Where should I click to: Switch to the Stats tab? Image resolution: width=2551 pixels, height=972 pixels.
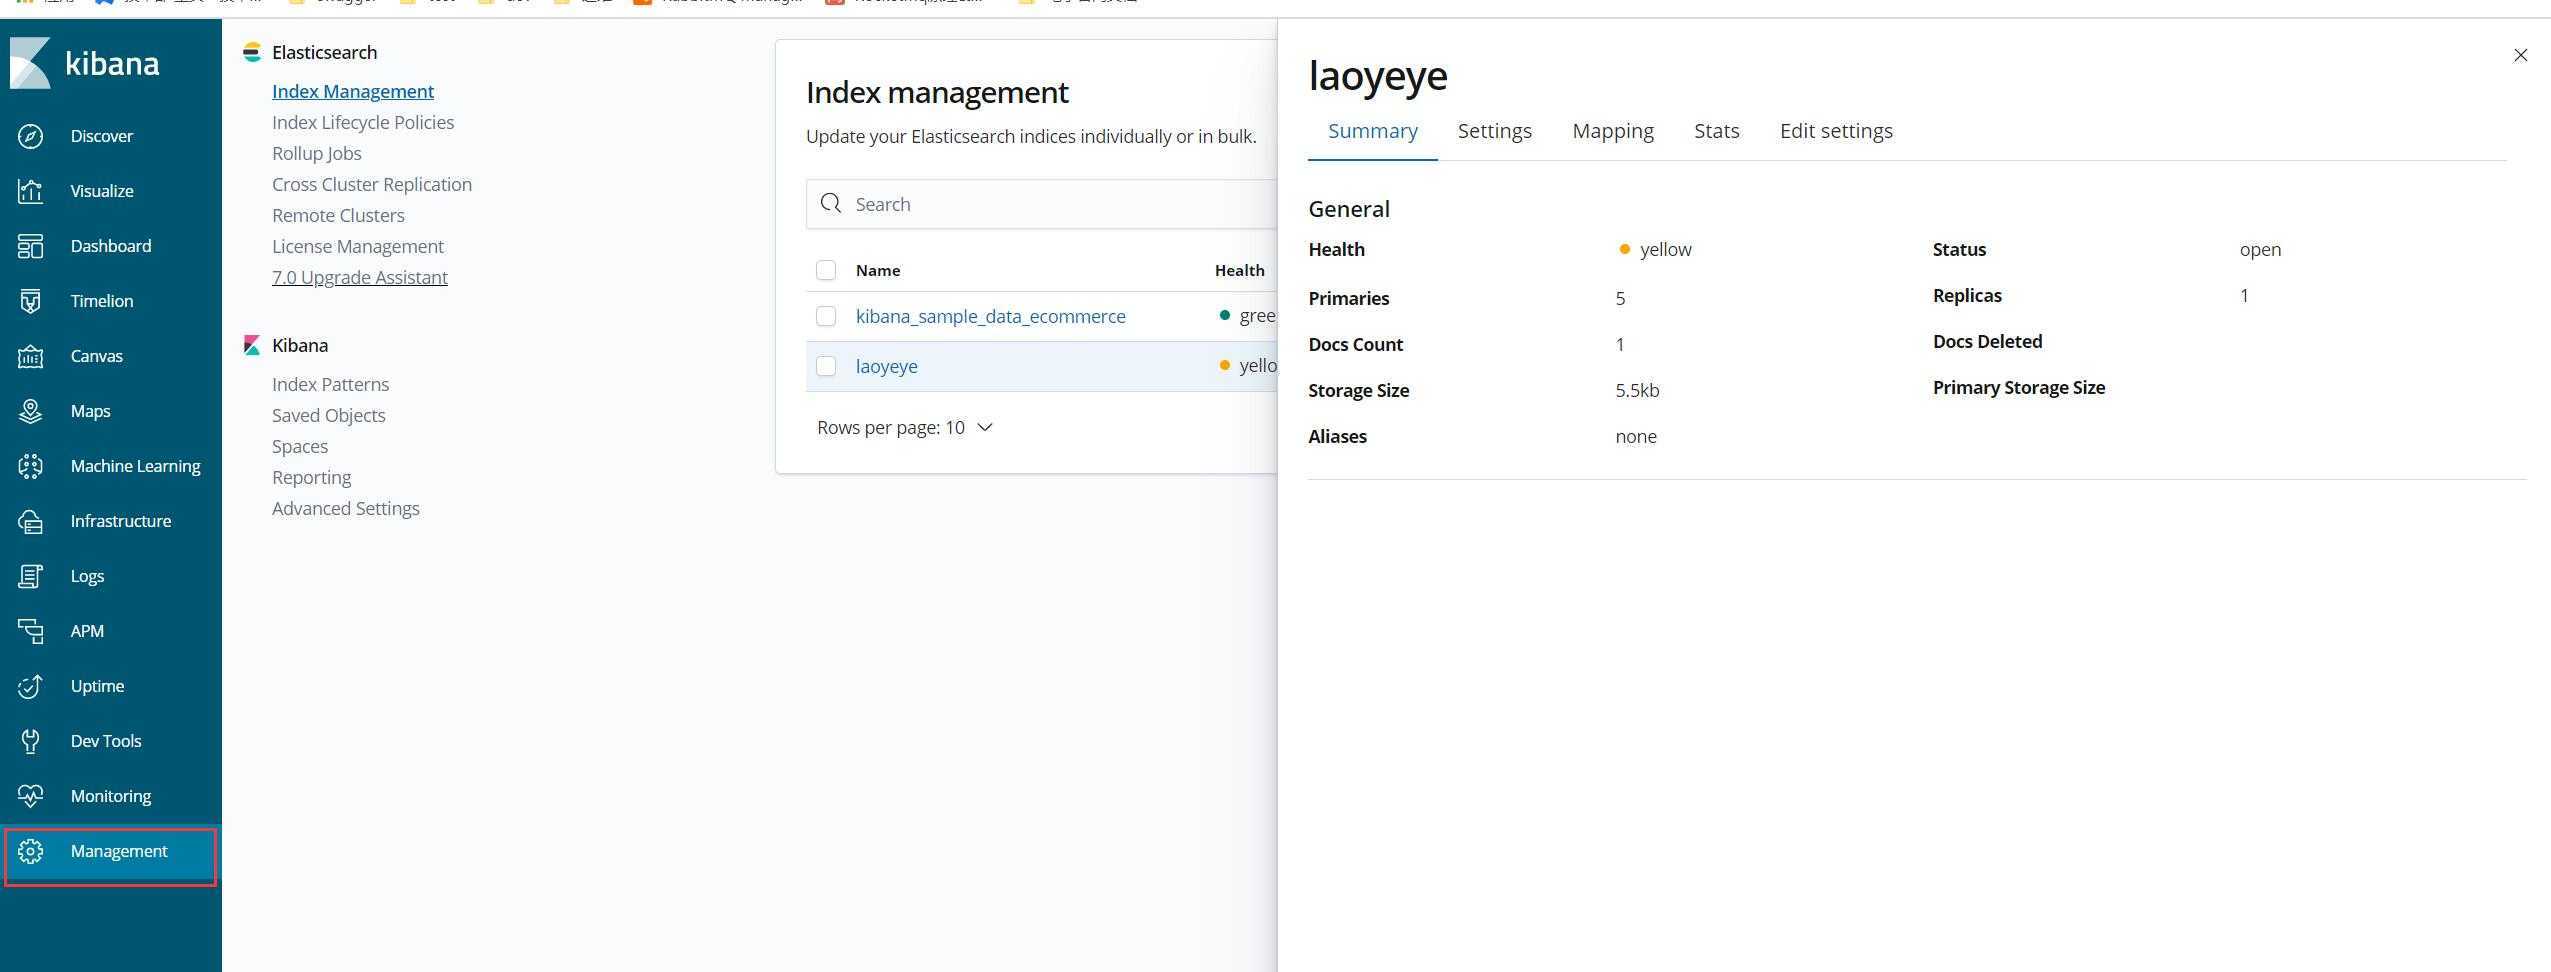[1717, 131]
